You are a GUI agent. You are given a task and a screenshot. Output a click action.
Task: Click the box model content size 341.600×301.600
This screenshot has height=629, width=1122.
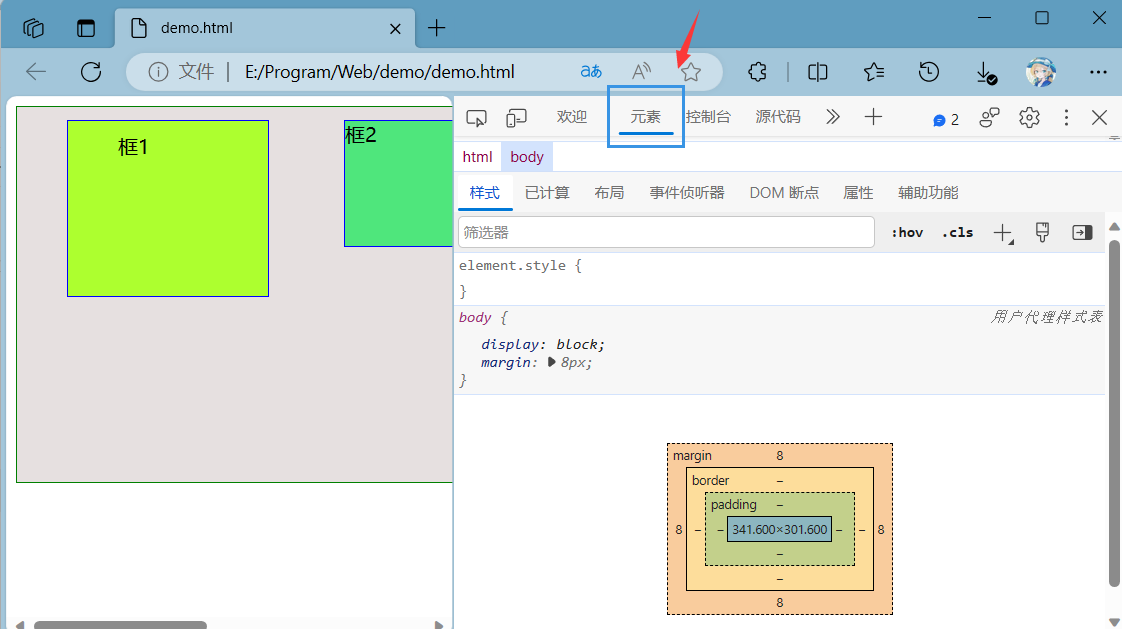coord(780,530)
